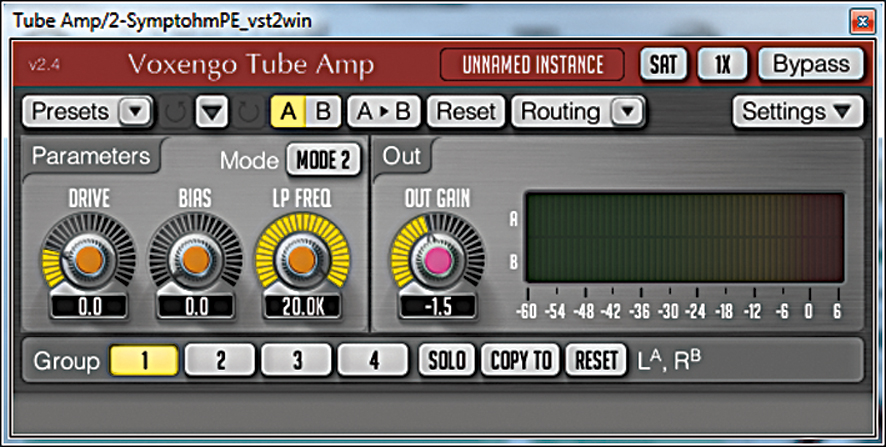Image resolution: width=886 pixels, height=447 pixels.
Task: Click the redo arrow icon before A/B buttons
Action: [247, 111]
